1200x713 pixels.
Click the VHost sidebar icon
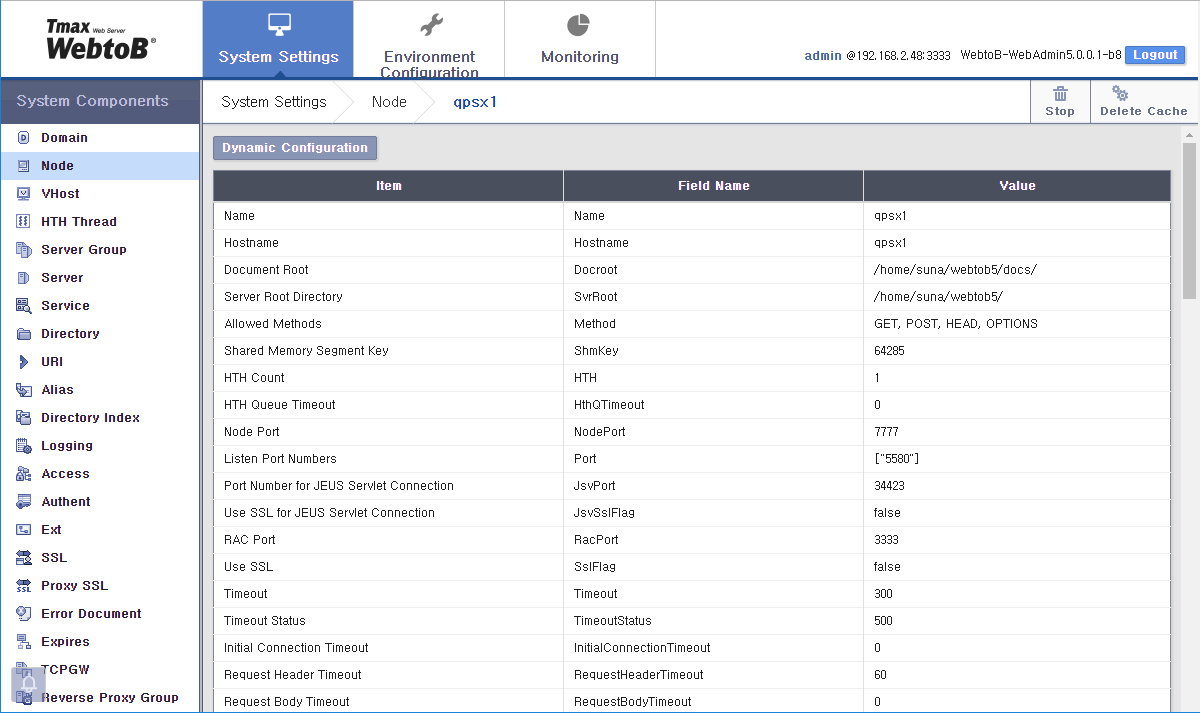[24, 194]
